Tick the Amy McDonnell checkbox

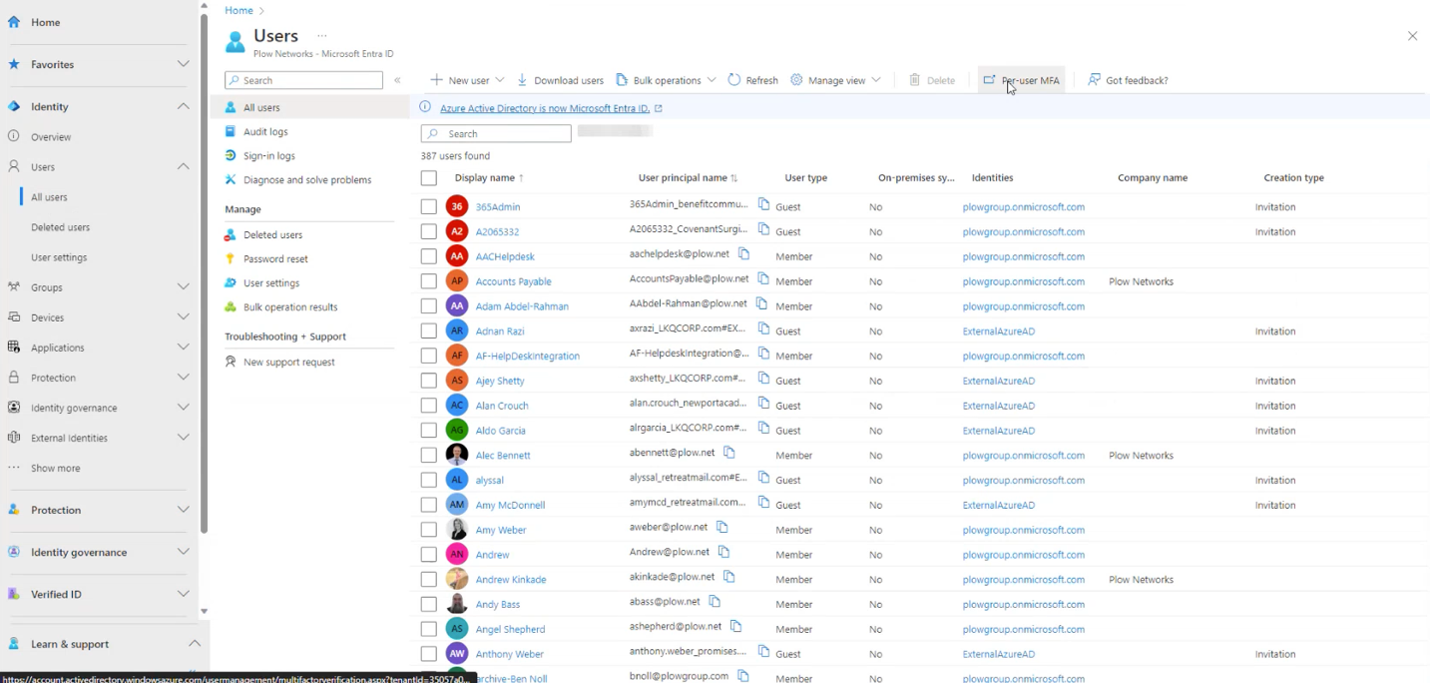(429, 505)
